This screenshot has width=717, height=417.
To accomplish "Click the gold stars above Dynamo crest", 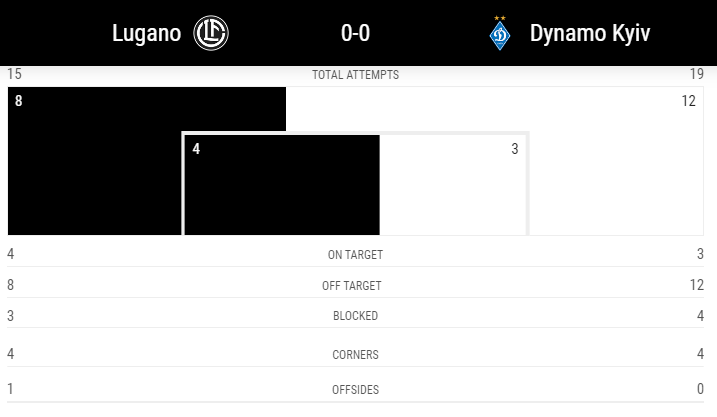I will 500,18.
